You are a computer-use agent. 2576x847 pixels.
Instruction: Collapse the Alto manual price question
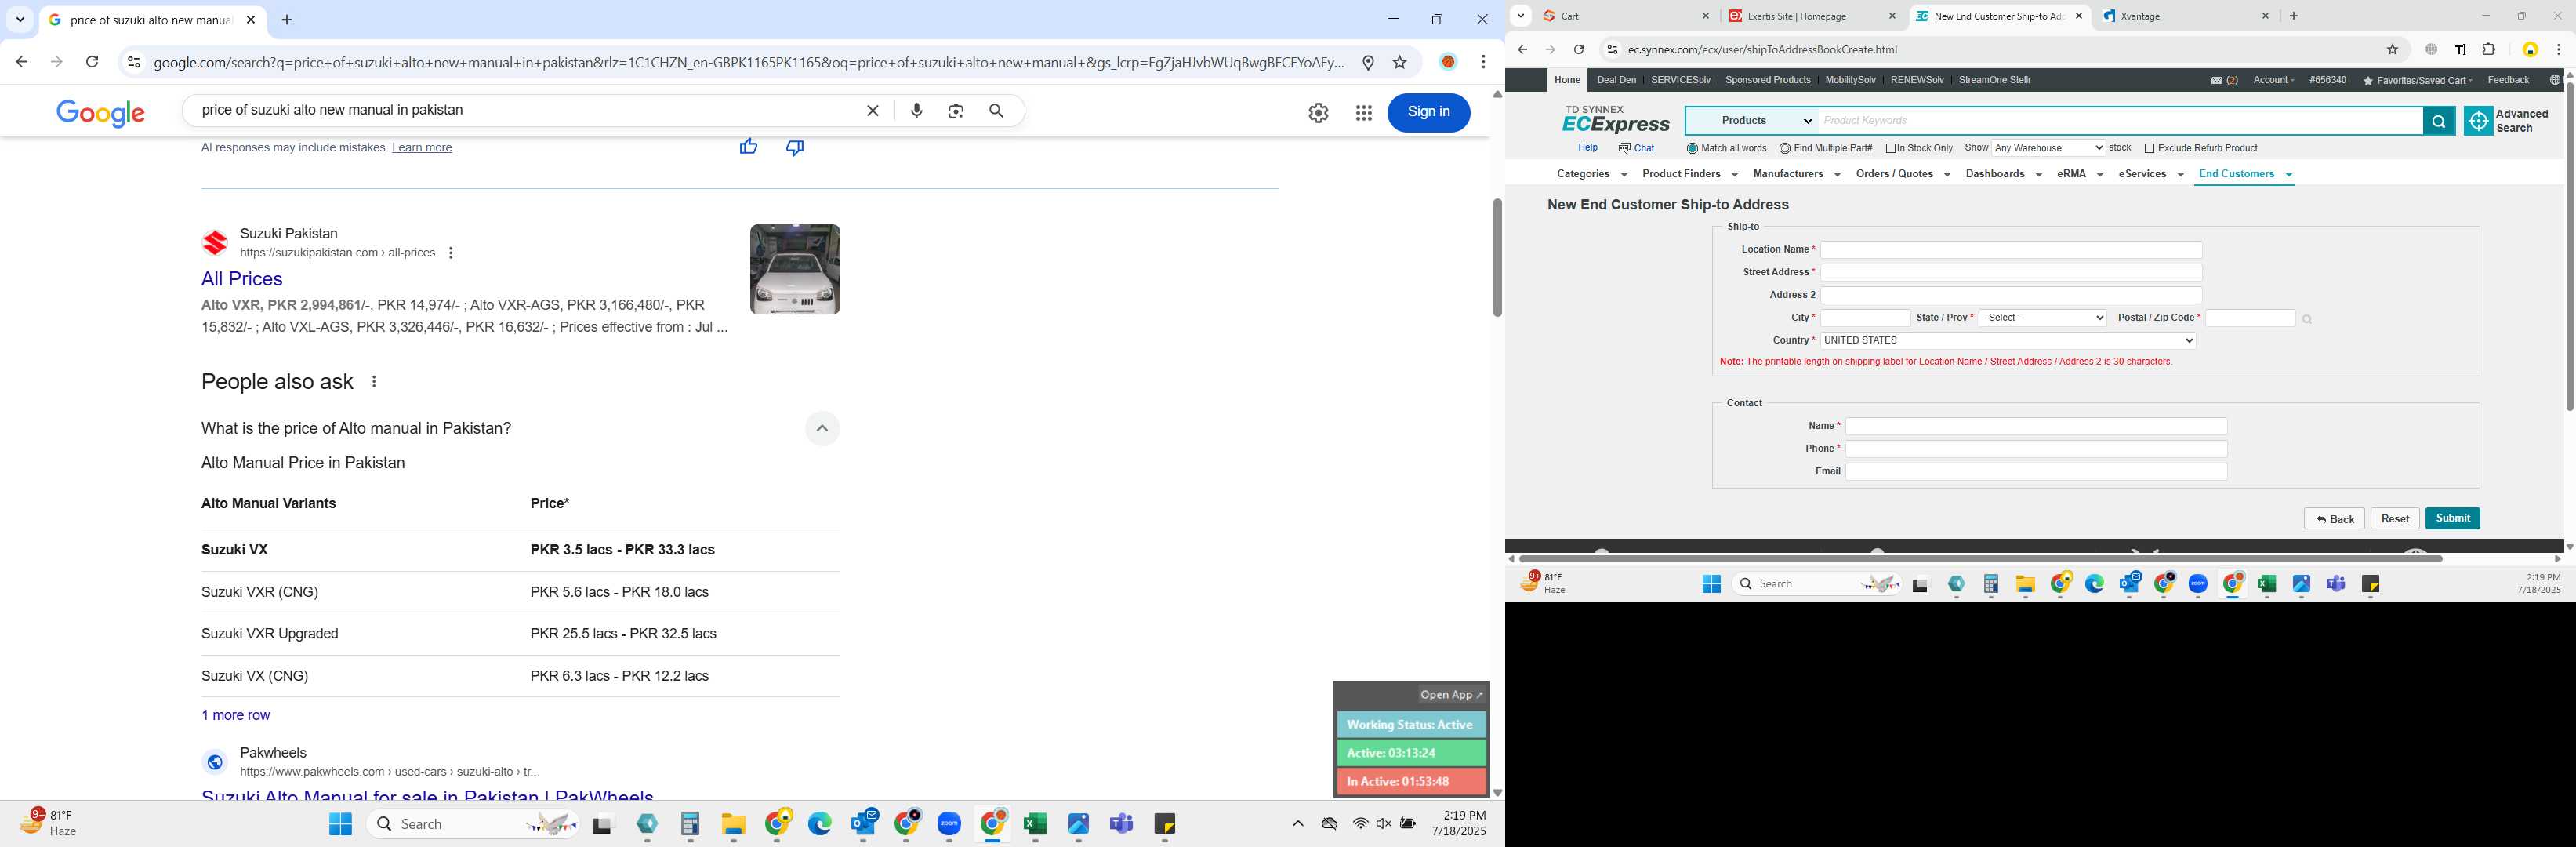coord(822,429)
